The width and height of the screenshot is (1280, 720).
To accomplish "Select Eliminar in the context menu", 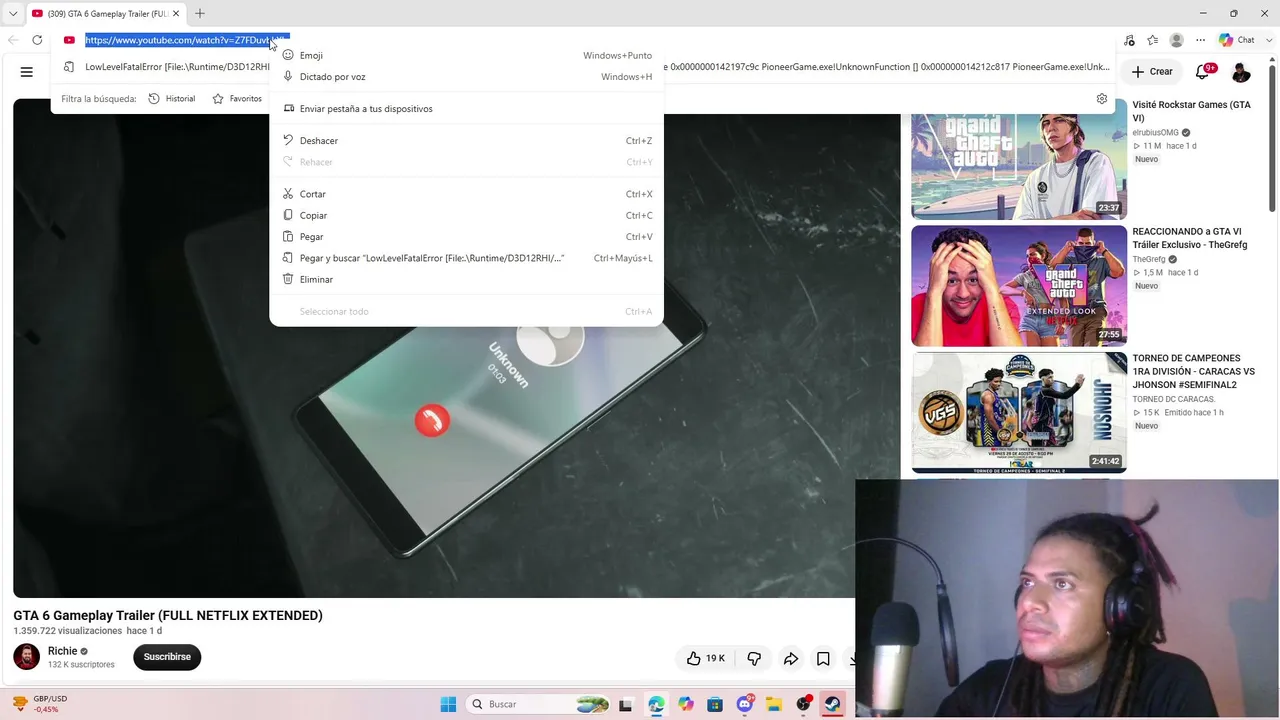I will click(x=466, y=280).
